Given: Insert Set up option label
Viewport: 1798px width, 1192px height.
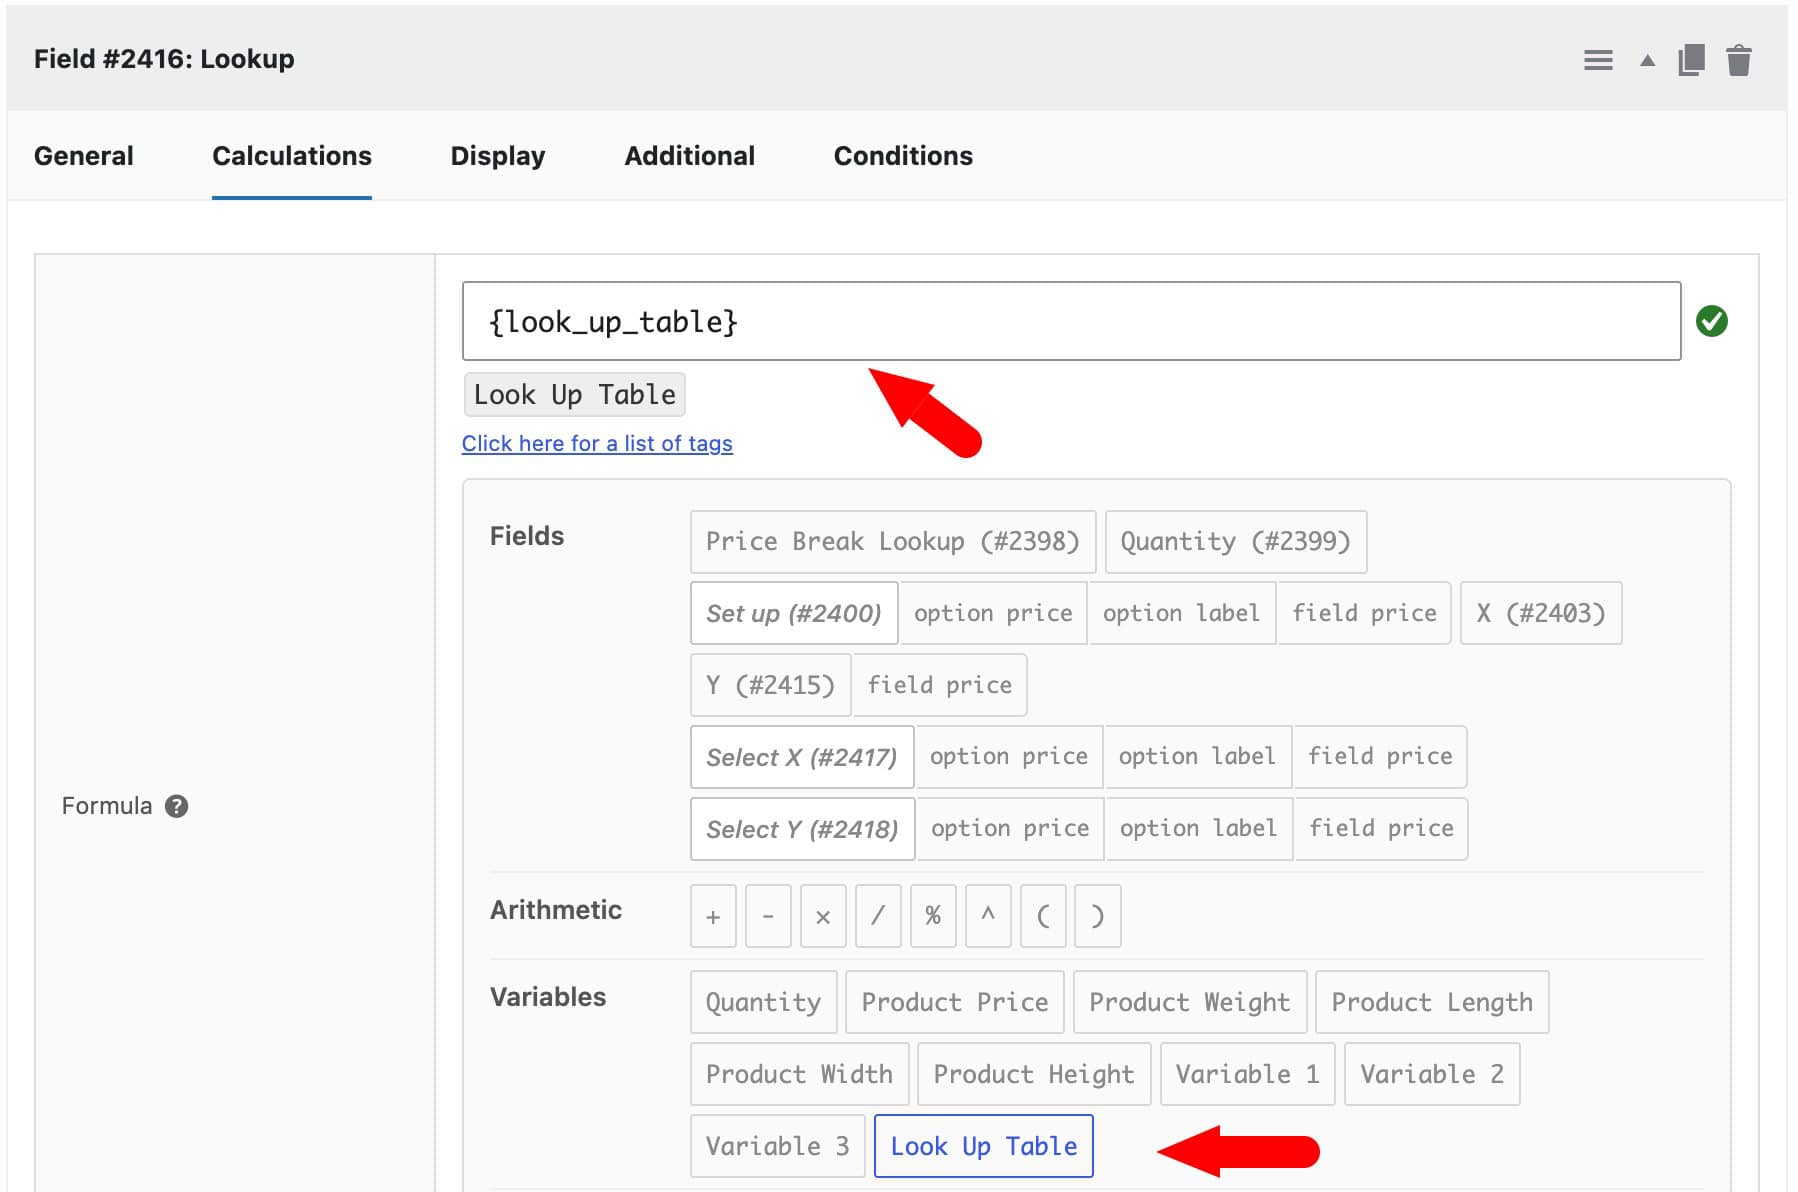Looking at the screenshot, I should click(x=1182, y=613).
